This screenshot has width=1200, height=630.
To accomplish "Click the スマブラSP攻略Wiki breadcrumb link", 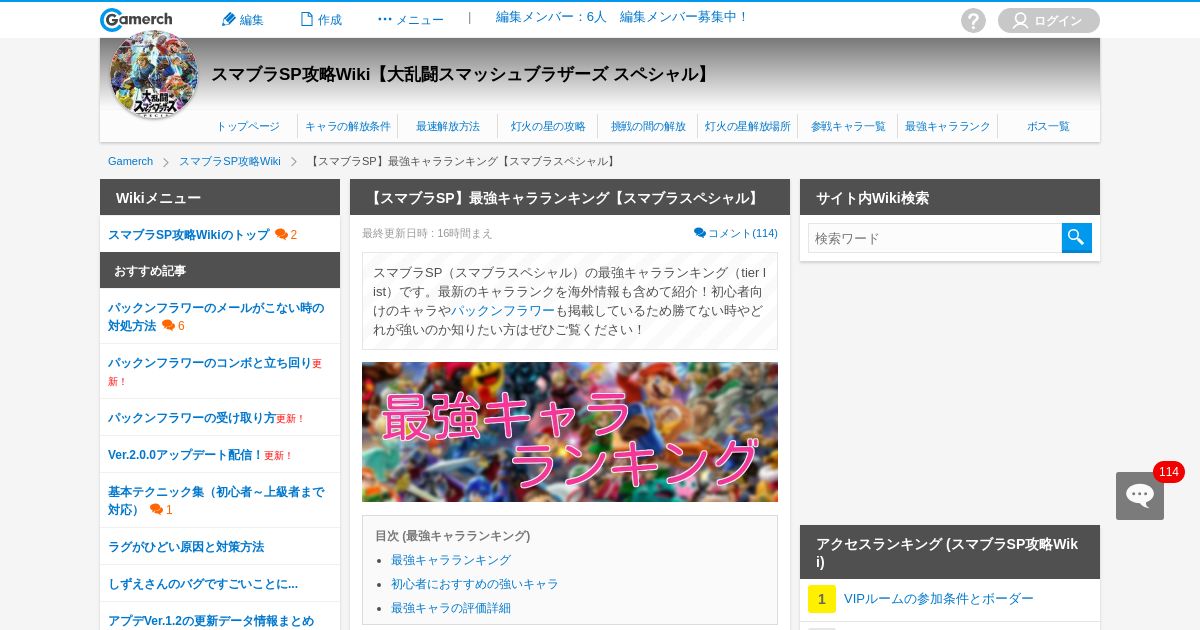I will pyautogui.click(x=230, y=161).
